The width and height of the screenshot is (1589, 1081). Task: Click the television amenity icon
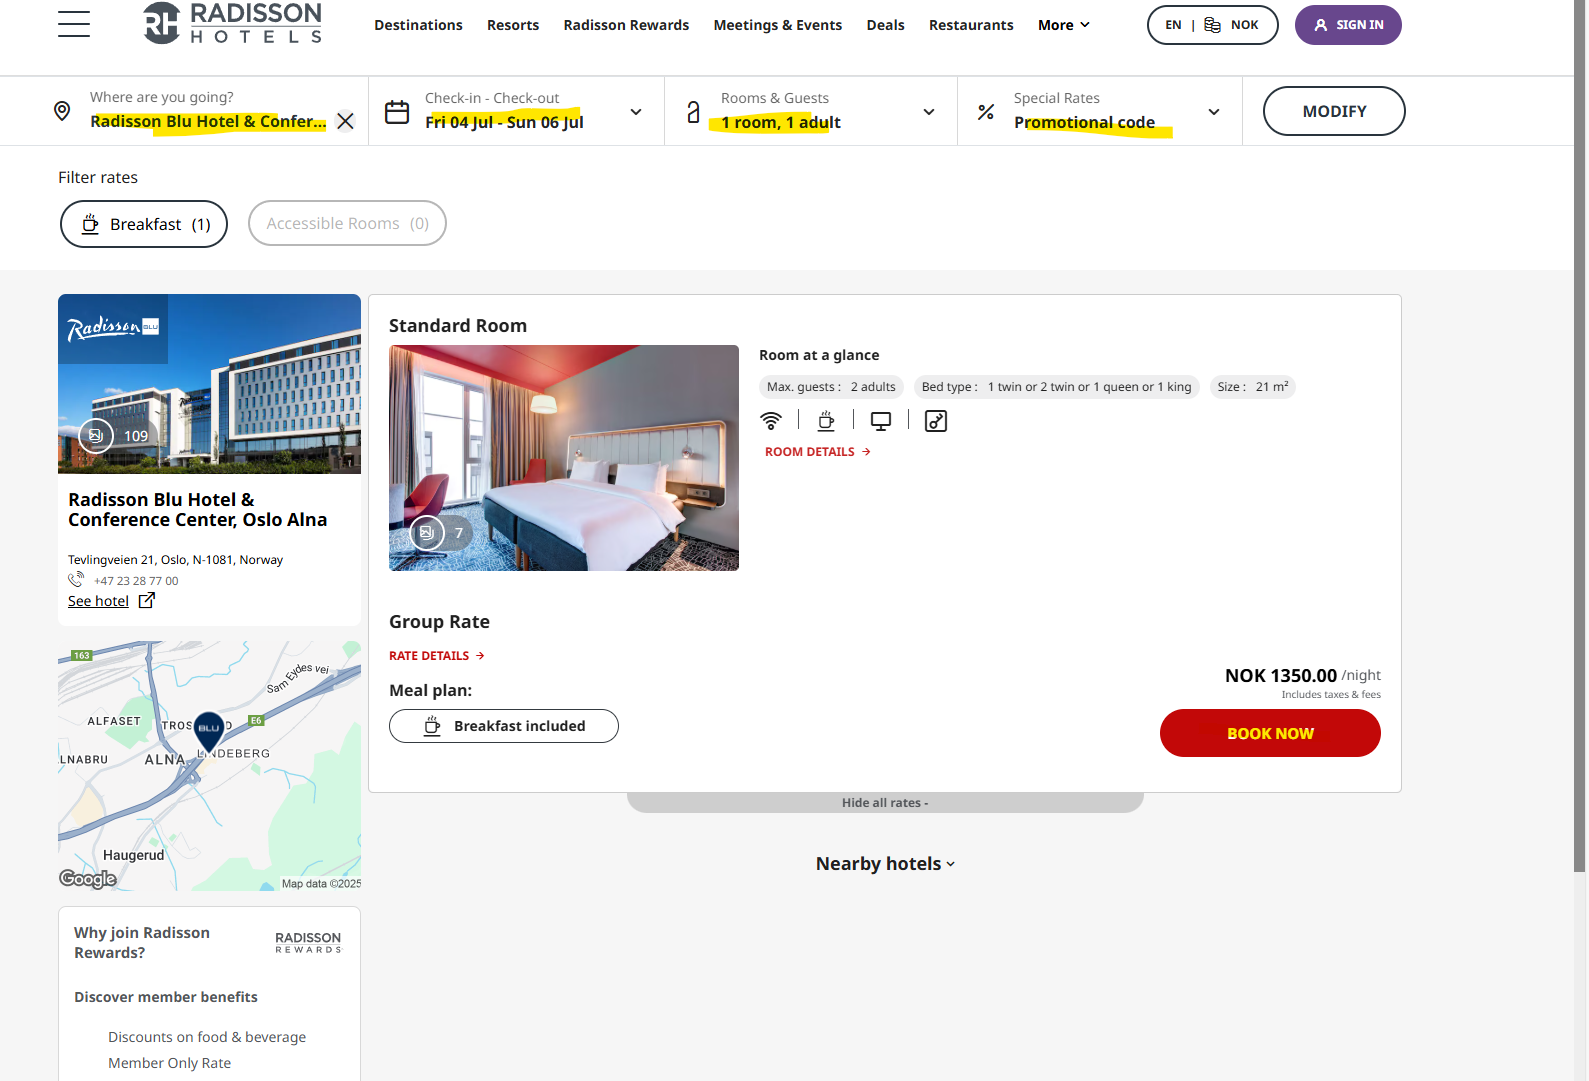[x=881, y=421]
